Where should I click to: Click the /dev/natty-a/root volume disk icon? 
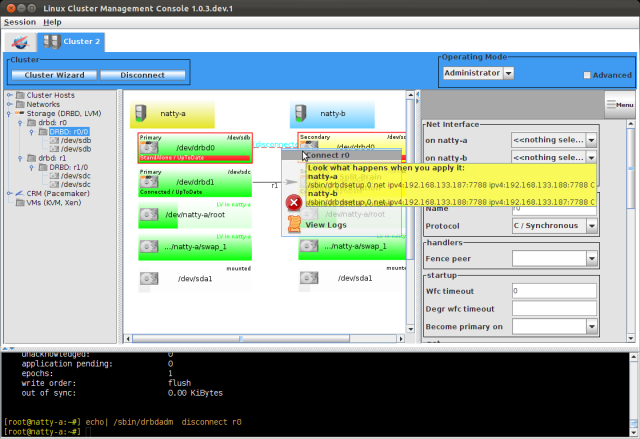pos(150,214)
